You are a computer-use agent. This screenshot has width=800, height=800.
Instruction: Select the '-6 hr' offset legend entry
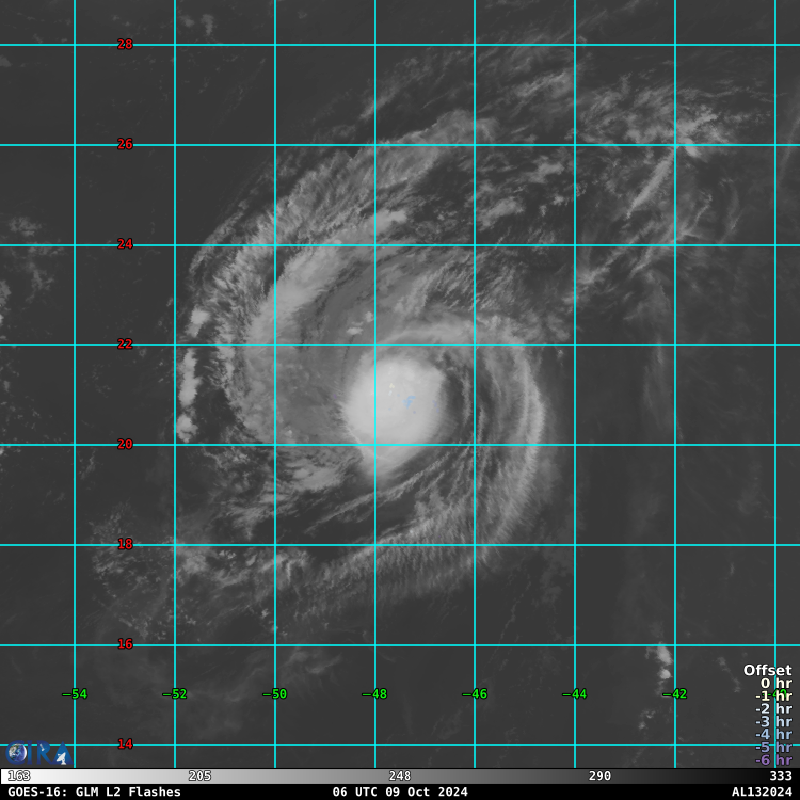point(773,760)
